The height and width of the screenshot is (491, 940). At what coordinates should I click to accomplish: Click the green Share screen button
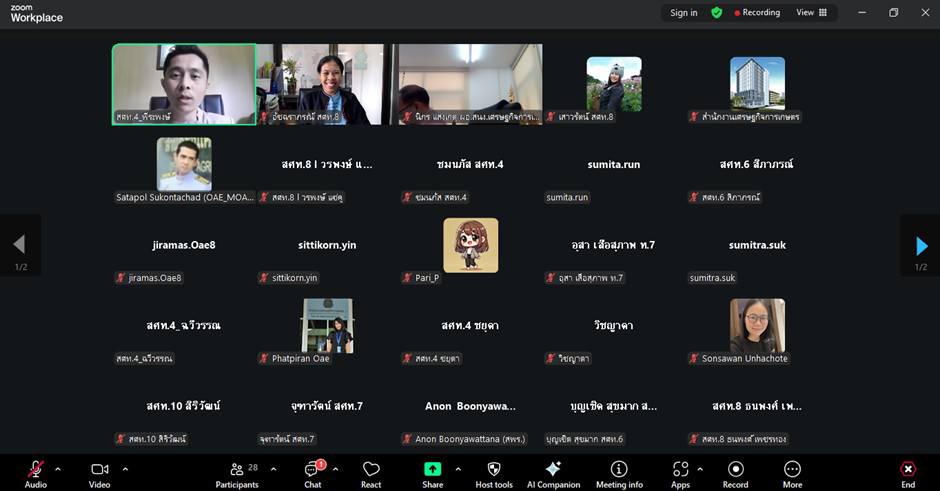click(x=432, y=474)
